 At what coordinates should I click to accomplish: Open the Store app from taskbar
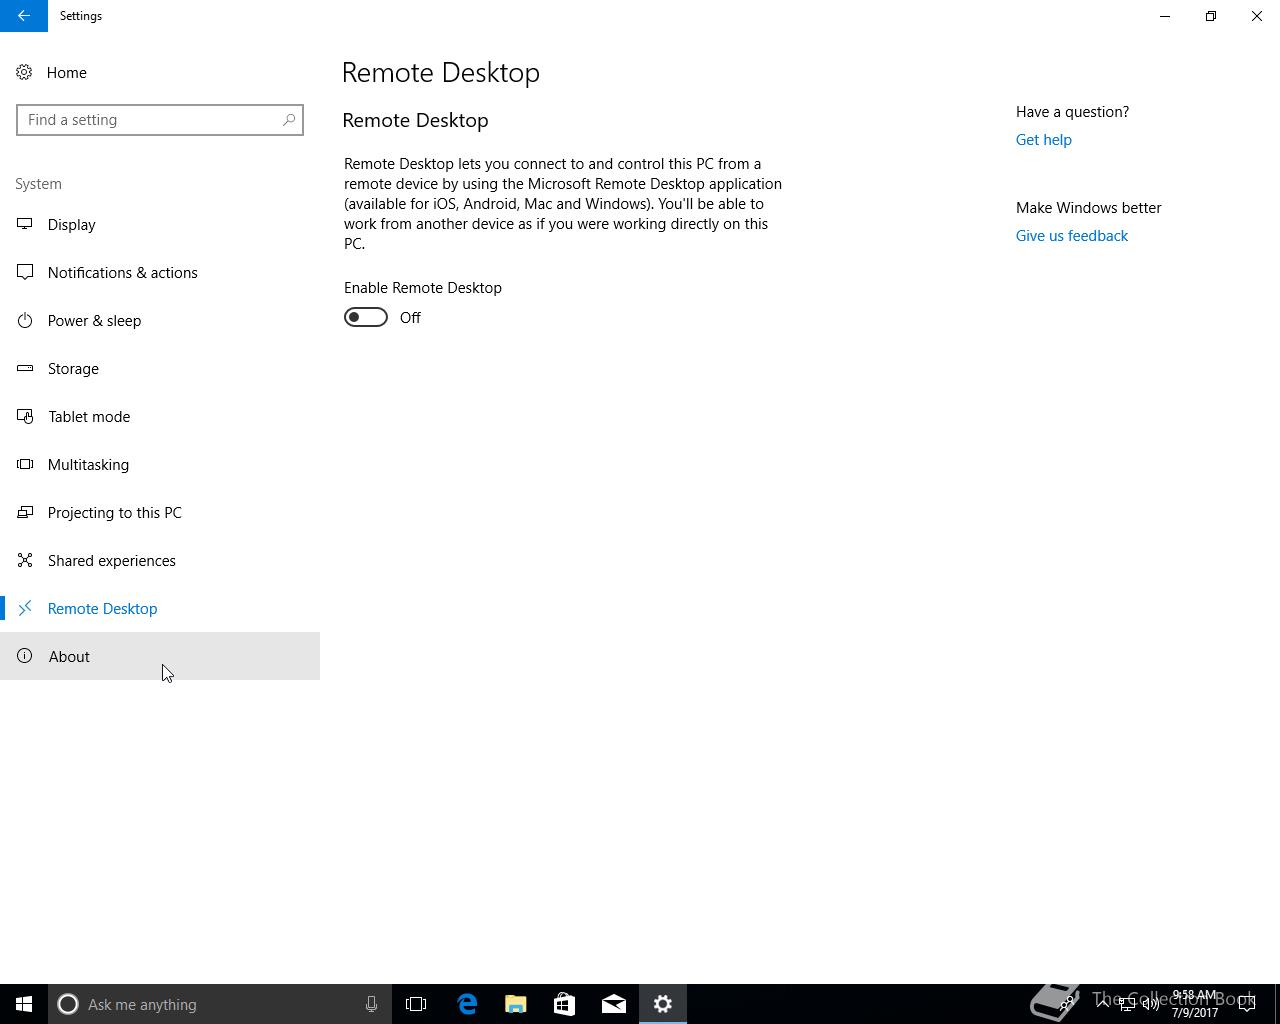(x=565, y=1004)
